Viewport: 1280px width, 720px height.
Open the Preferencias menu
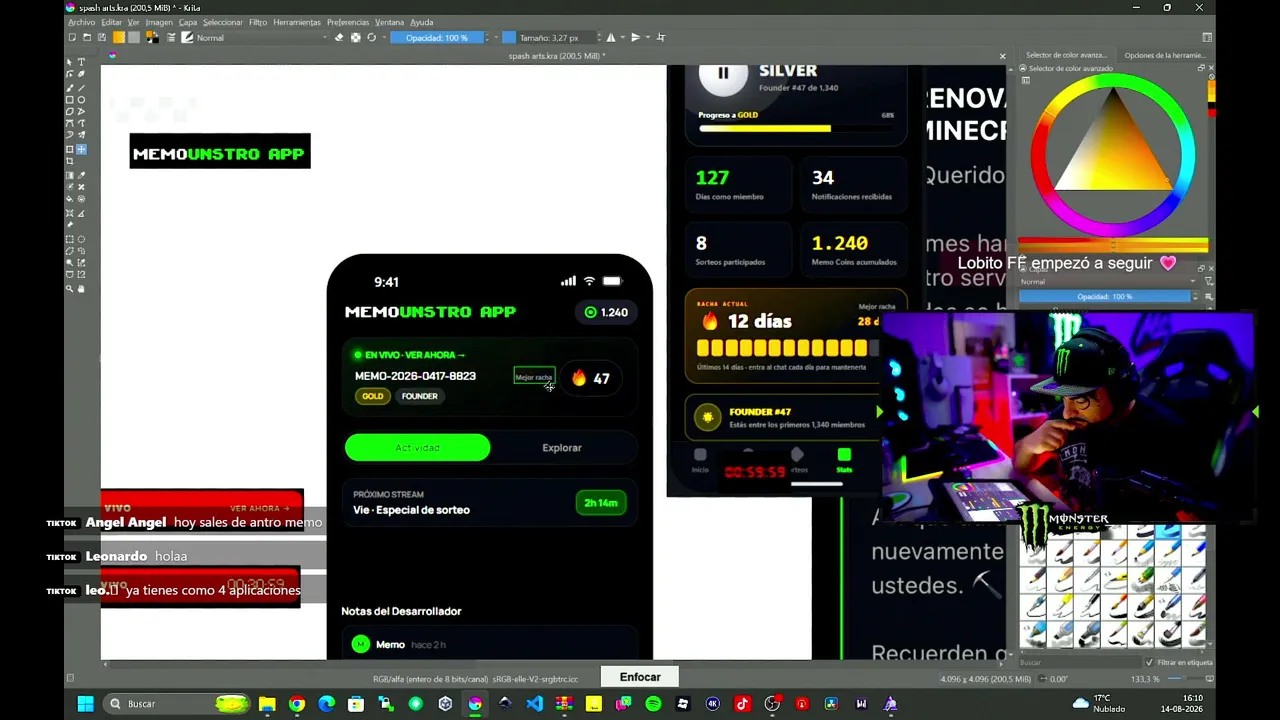(348, 22)
